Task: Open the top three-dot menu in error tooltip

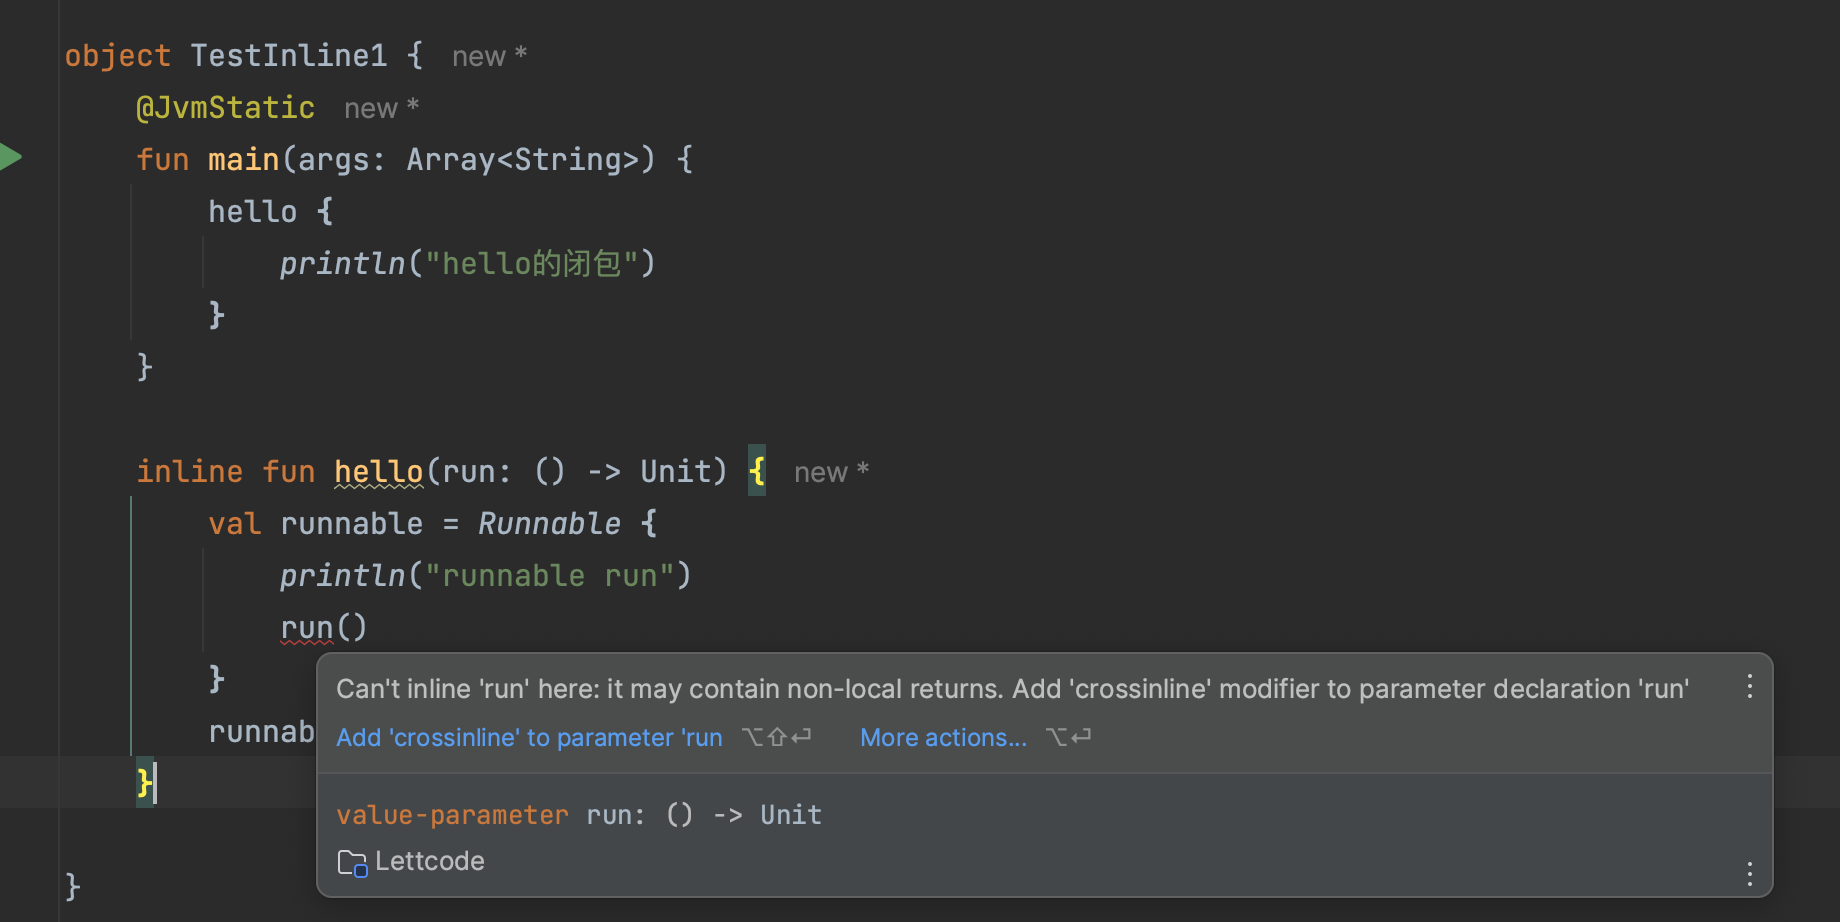Action: (x=1749, y=686)
